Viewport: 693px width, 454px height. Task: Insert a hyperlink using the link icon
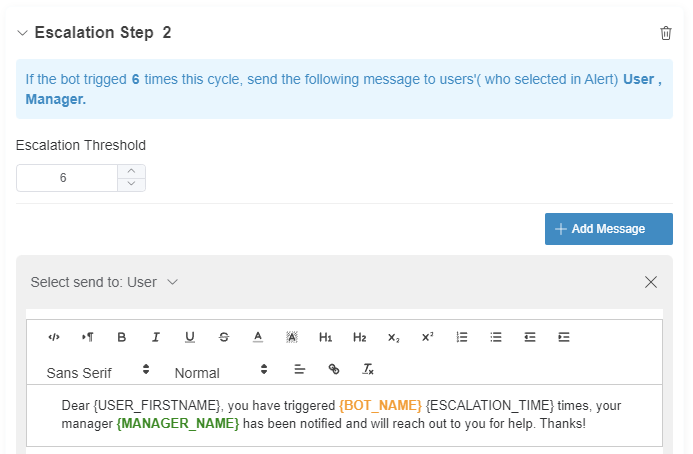point(334,369)
